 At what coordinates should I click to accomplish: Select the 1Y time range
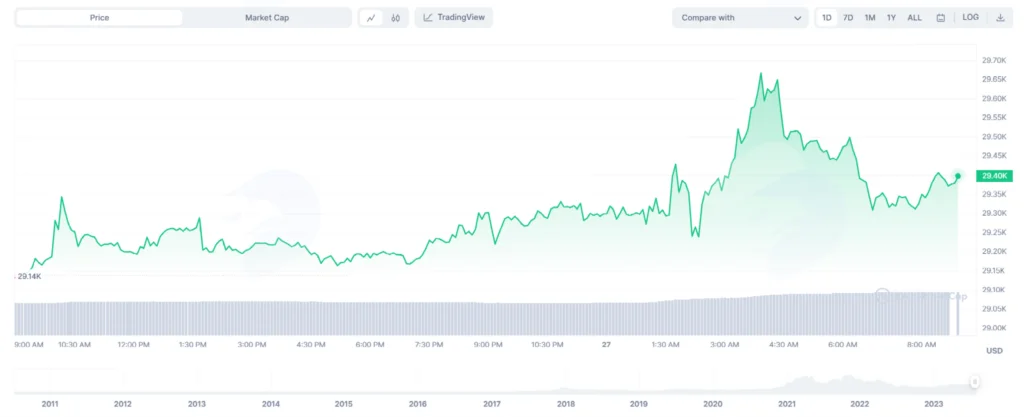tap(891, 18)
